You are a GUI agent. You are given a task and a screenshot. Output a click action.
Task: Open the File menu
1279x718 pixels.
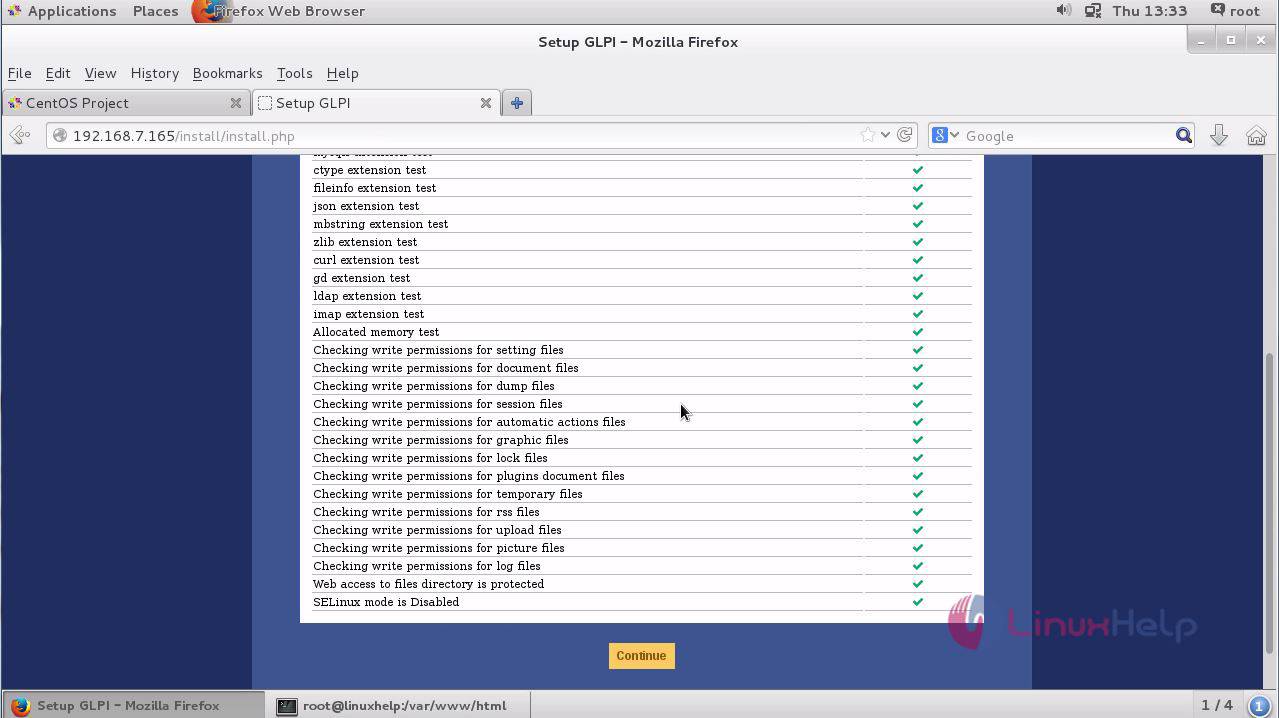[x=19, y=73]
